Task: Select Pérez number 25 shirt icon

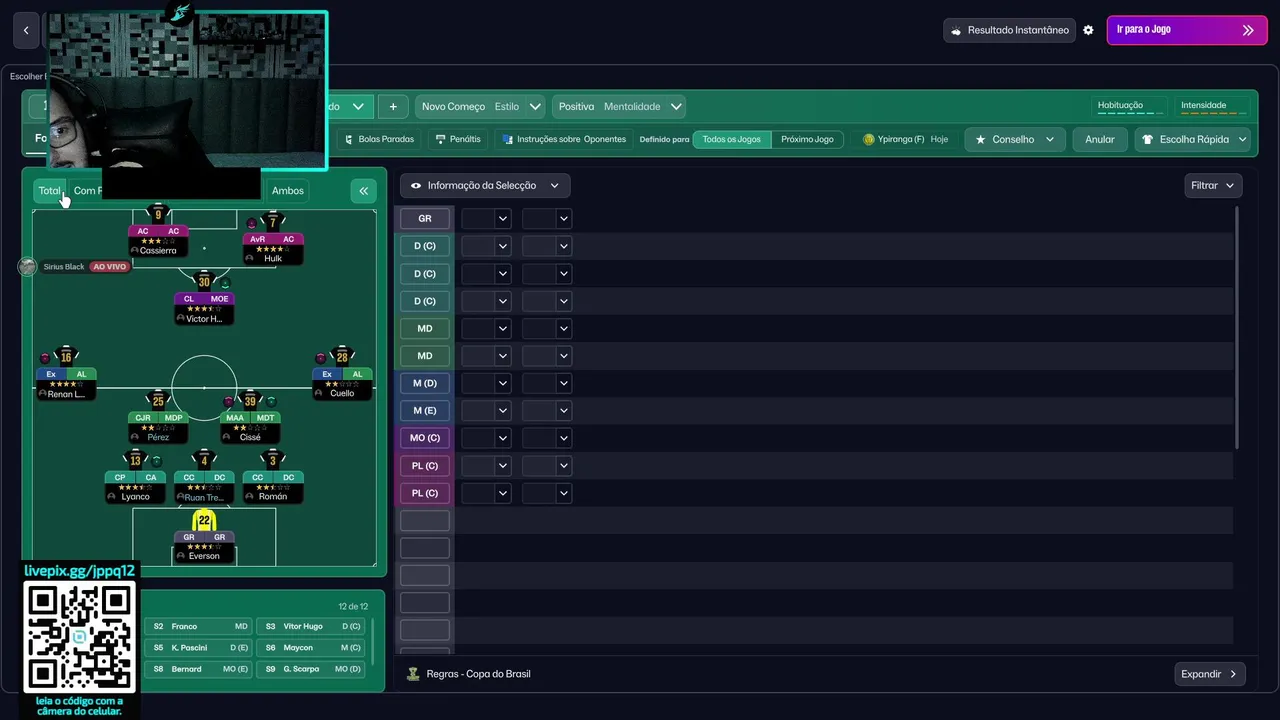Action: tap(158, 400)
